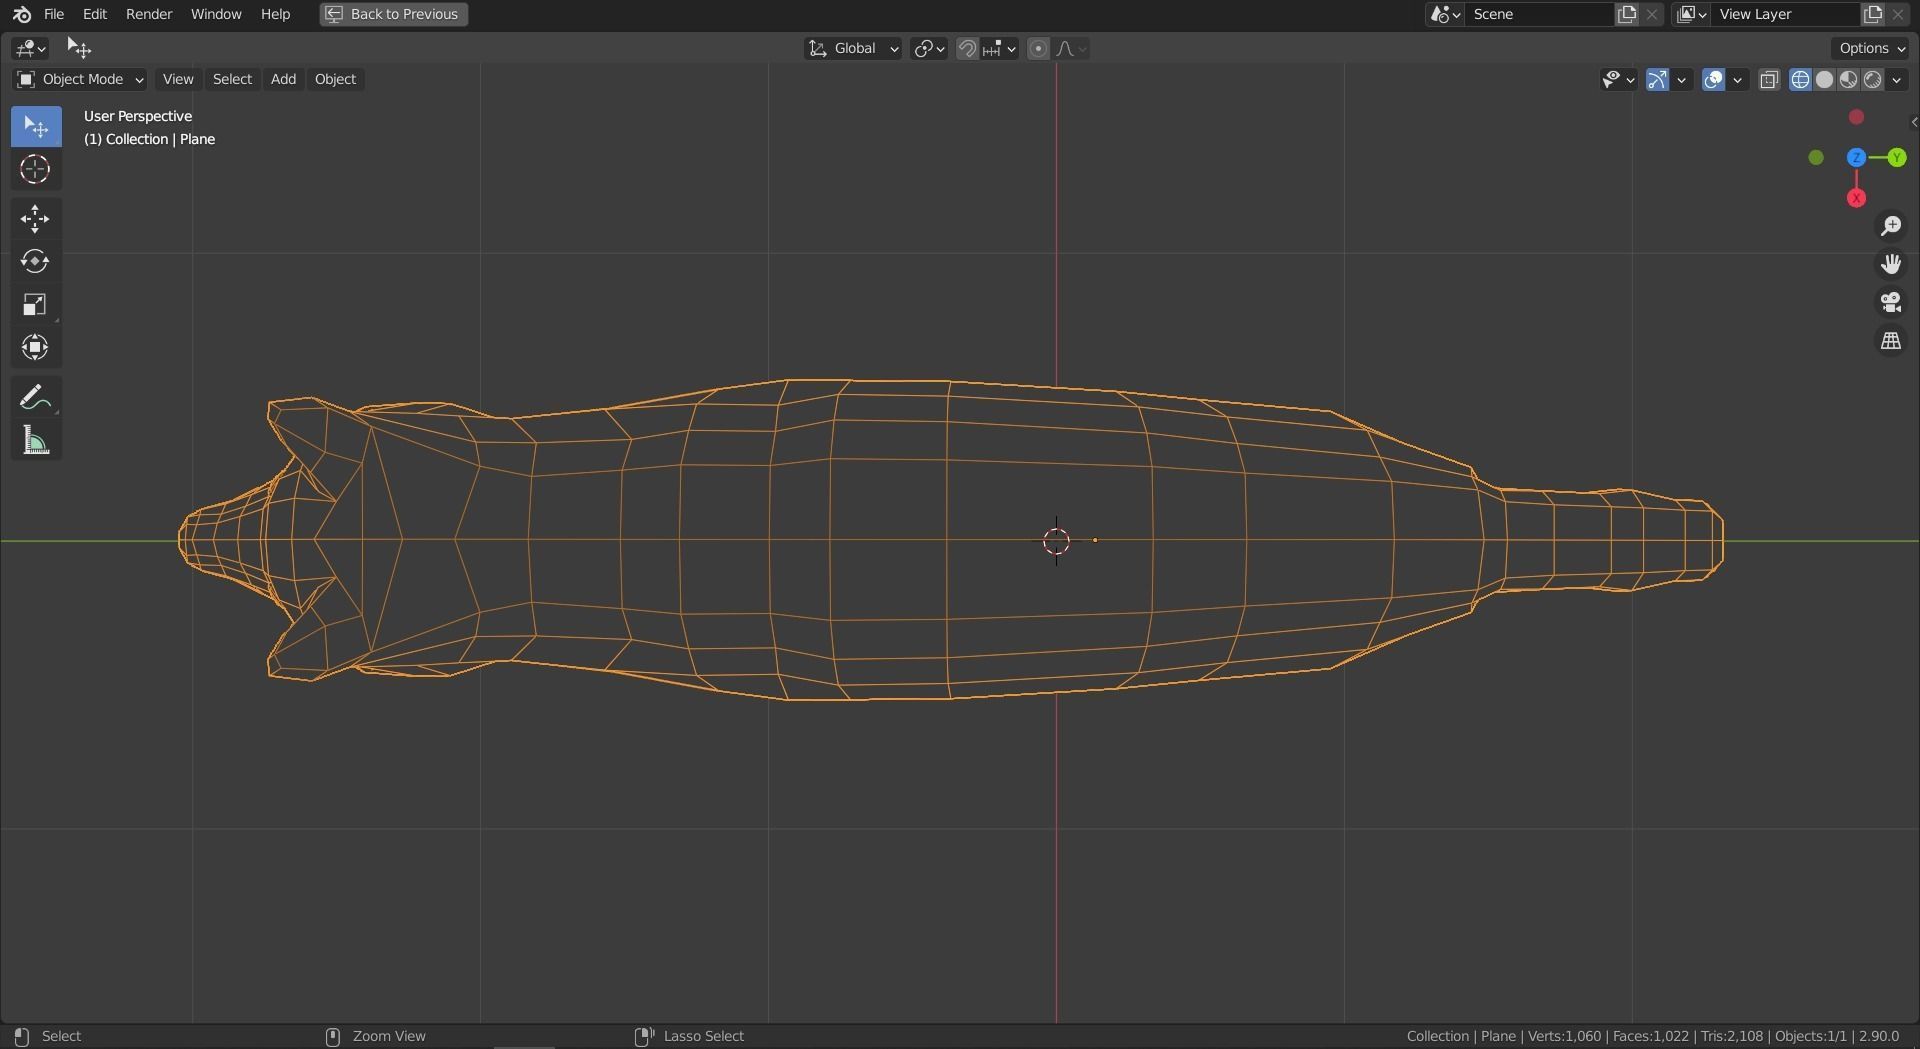The height and width of the screenshot is (1049, 1920).
Task: Click the add view layer icon
Action: pos(1872,14)
